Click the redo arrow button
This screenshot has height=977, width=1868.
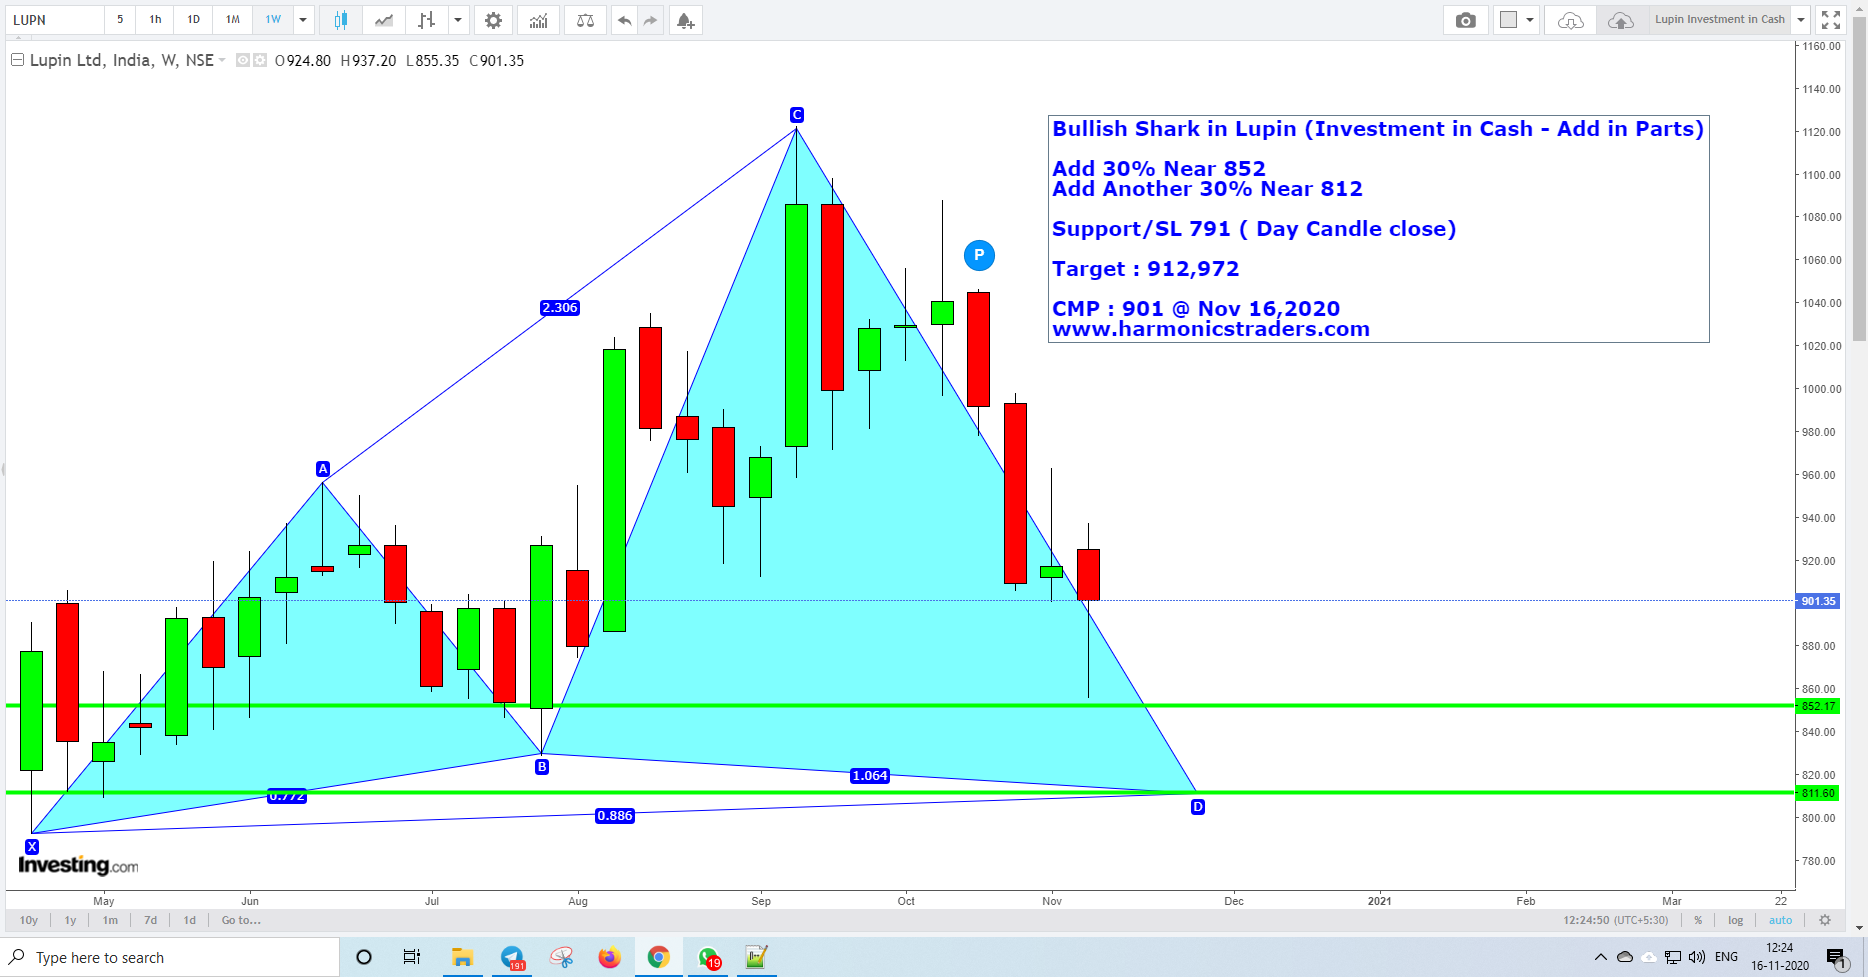648,19
